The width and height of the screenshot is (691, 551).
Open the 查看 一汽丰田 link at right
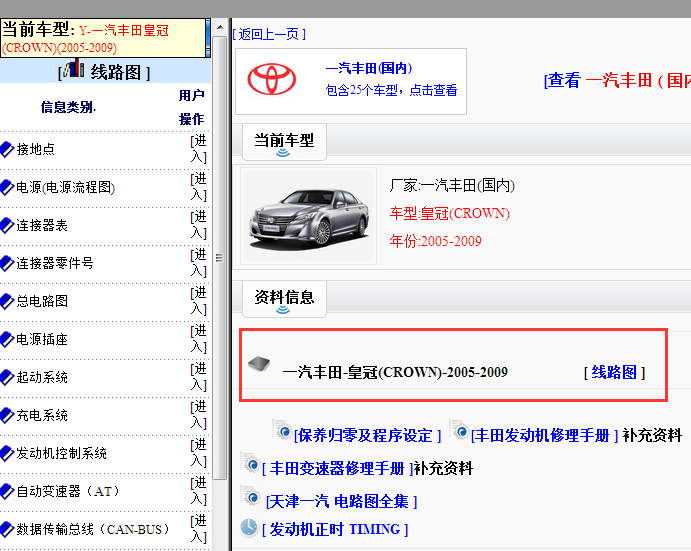click(x=617, y=81)
